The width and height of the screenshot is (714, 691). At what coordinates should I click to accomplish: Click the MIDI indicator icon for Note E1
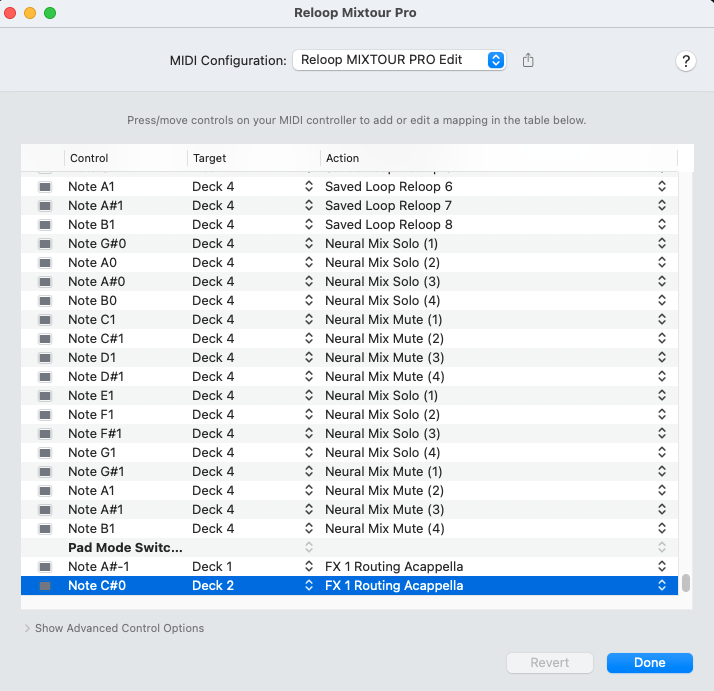(45, 396)
